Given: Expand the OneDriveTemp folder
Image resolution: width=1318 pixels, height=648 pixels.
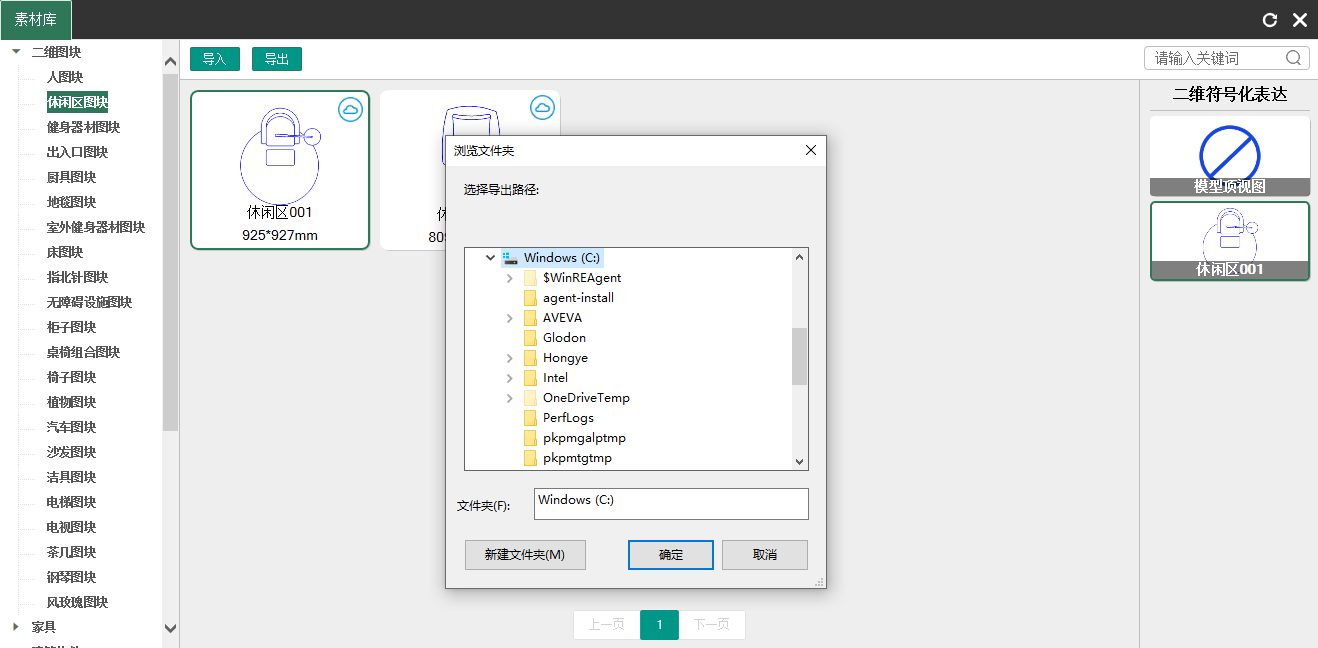Looking at the screenshot, I should pos(510,398).
